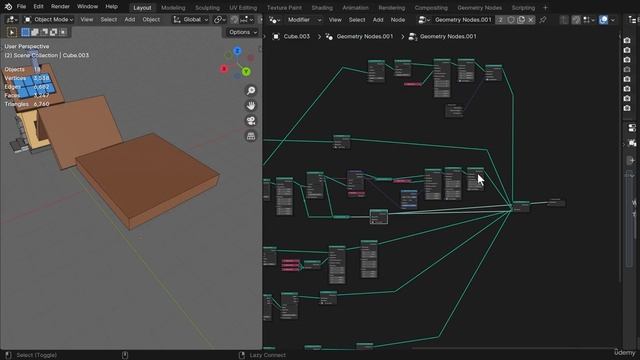This screenshot has height=360, width=640.
Task: Select the Group Output node at far right
Action: pyautogui.click(x=556, y=202)
